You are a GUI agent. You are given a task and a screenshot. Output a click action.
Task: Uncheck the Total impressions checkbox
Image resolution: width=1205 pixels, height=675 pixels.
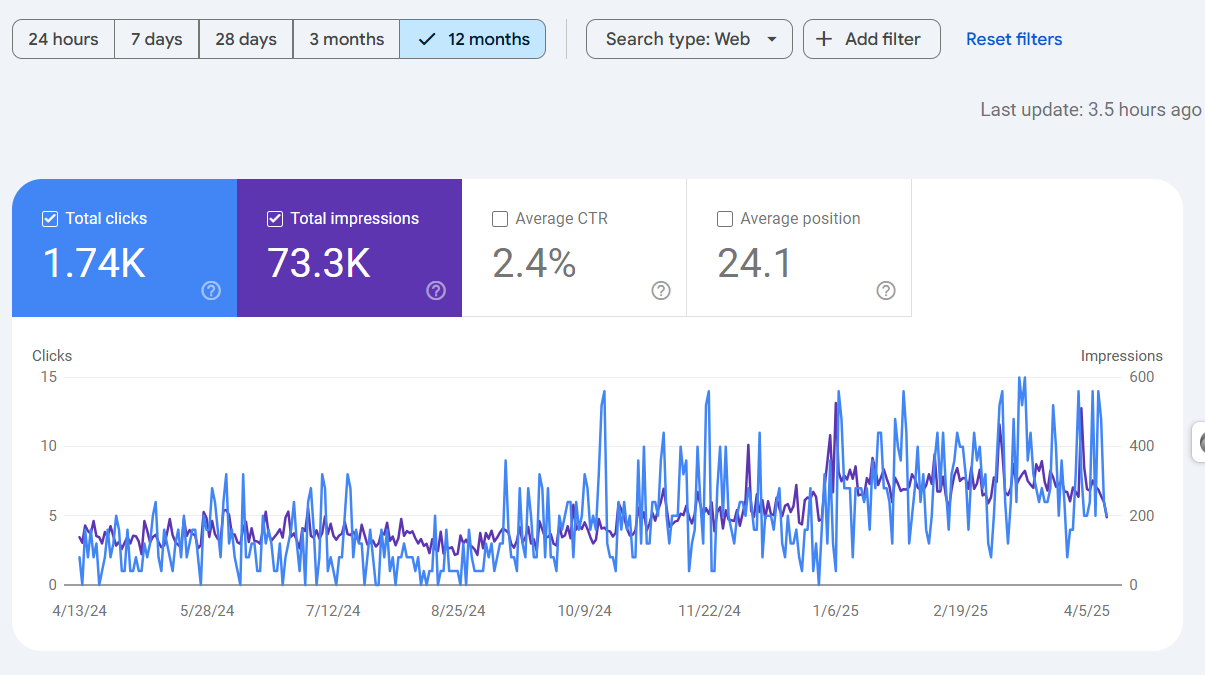pos(275,219)
